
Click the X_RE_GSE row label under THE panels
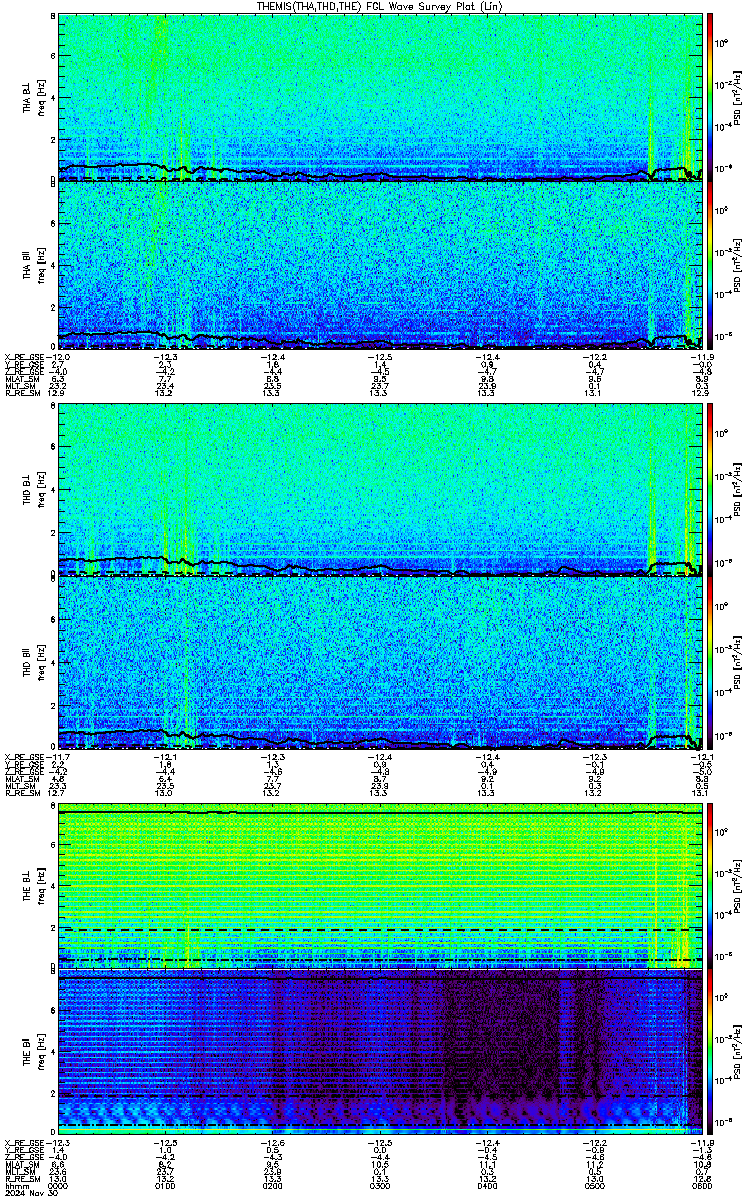point(22,1144)
